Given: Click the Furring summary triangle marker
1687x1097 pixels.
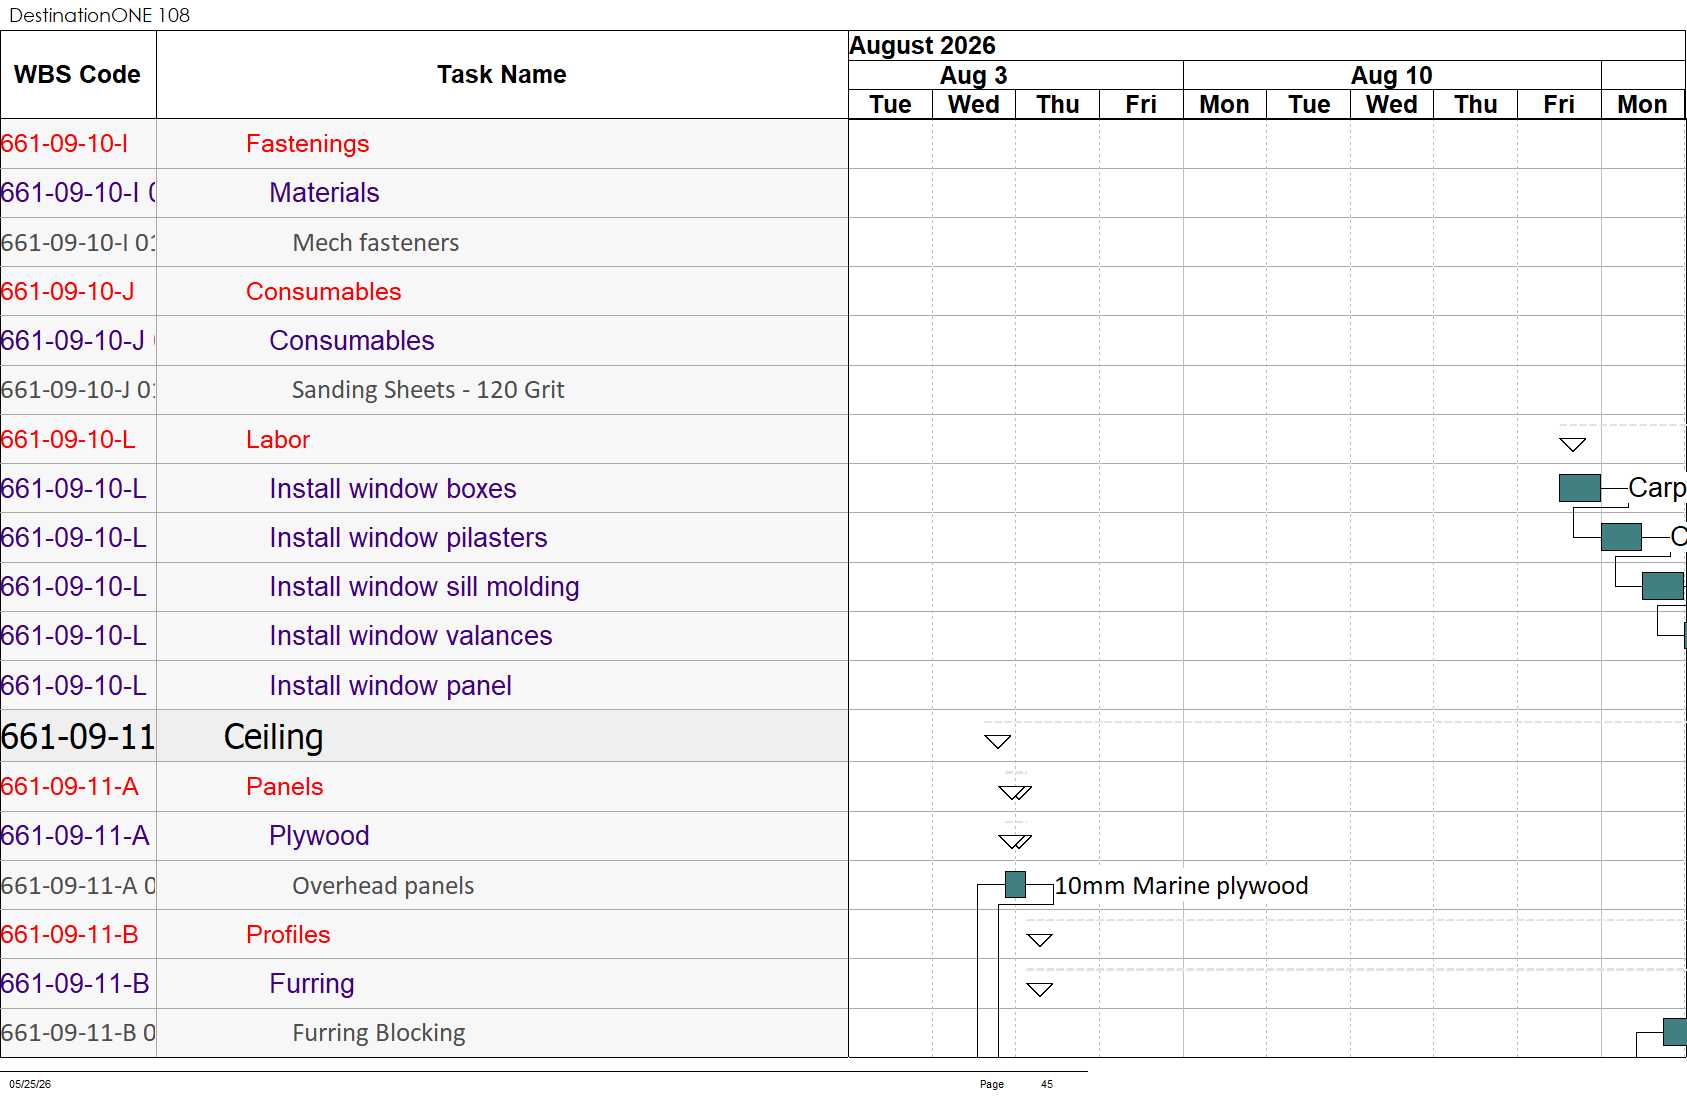Looking at the screenshot, I should (x=1040, y=990).
